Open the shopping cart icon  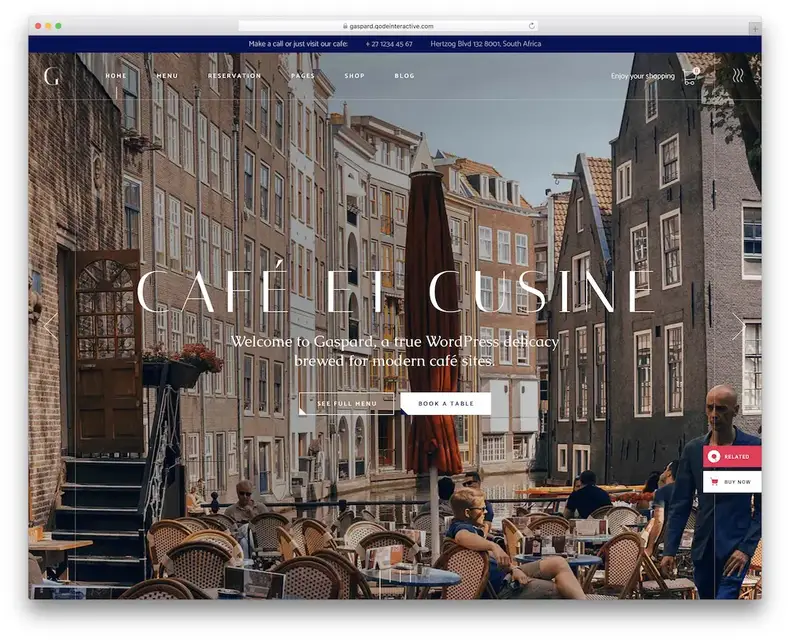[691, 76]
